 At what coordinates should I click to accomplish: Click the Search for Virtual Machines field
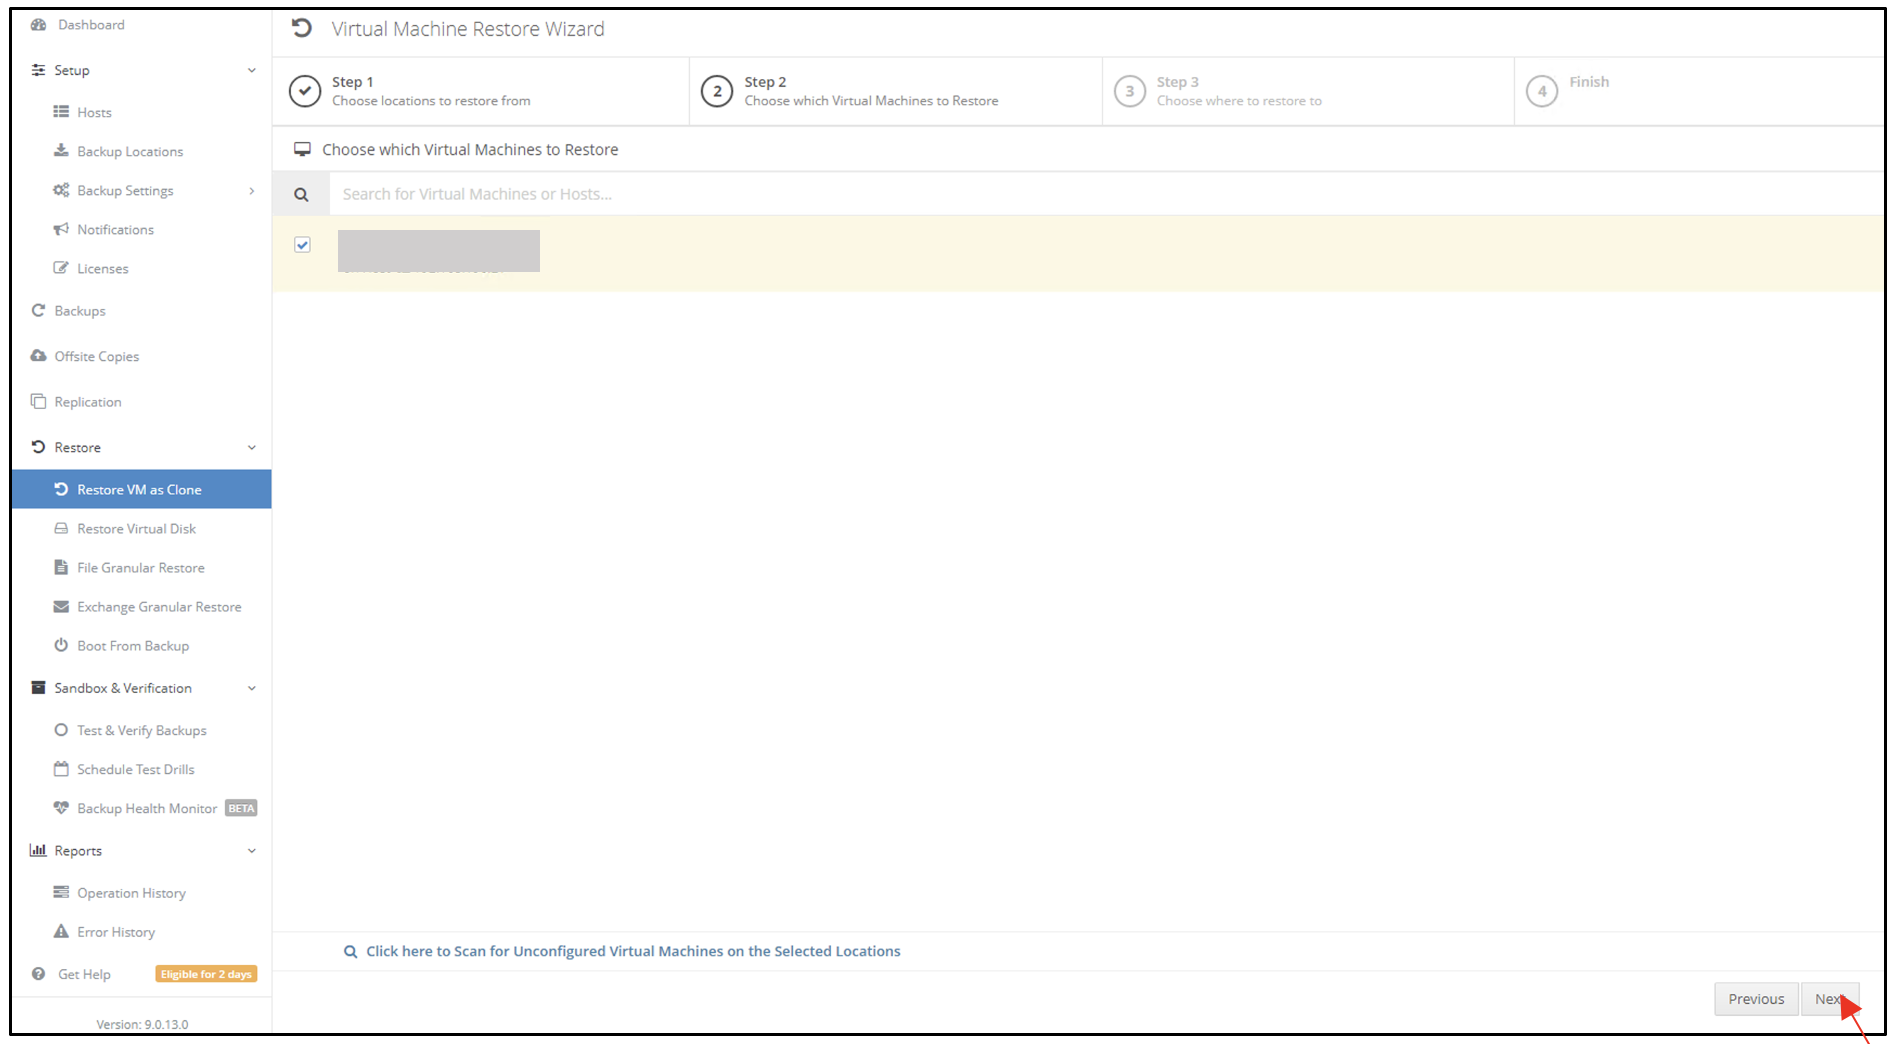coord(1106,194)
